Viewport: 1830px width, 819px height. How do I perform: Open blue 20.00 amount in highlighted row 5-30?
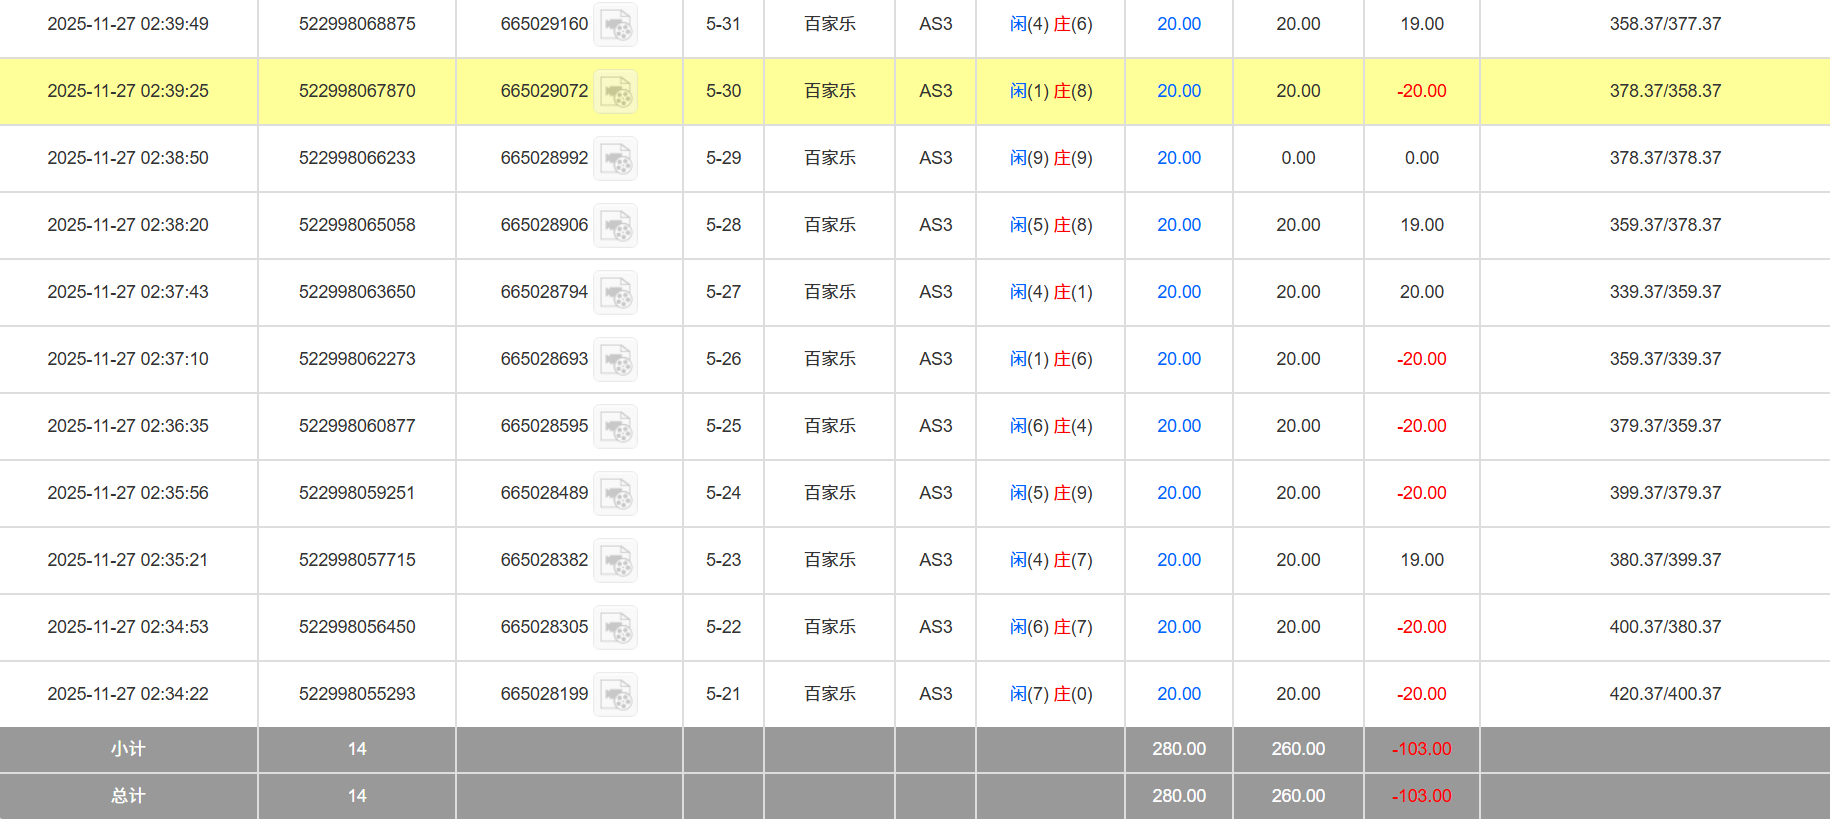tap(1178, 91)
